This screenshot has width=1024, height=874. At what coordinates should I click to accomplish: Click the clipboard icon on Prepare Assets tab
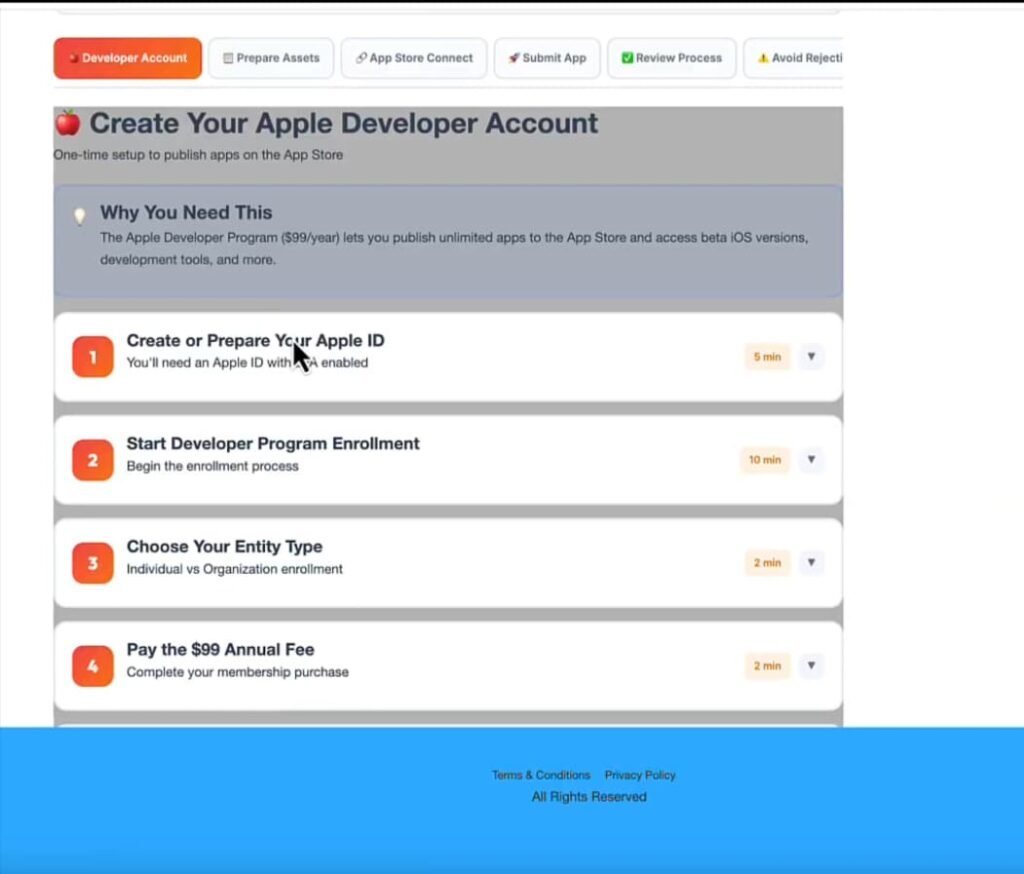(x=229, y=58)
